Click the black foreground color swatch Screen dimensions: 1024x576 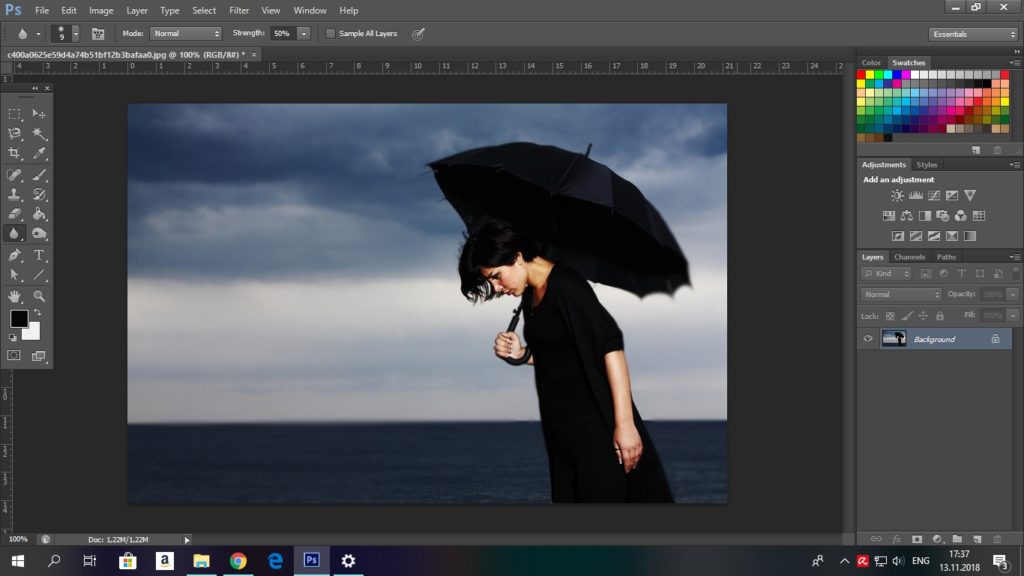[x=18, y=319]
